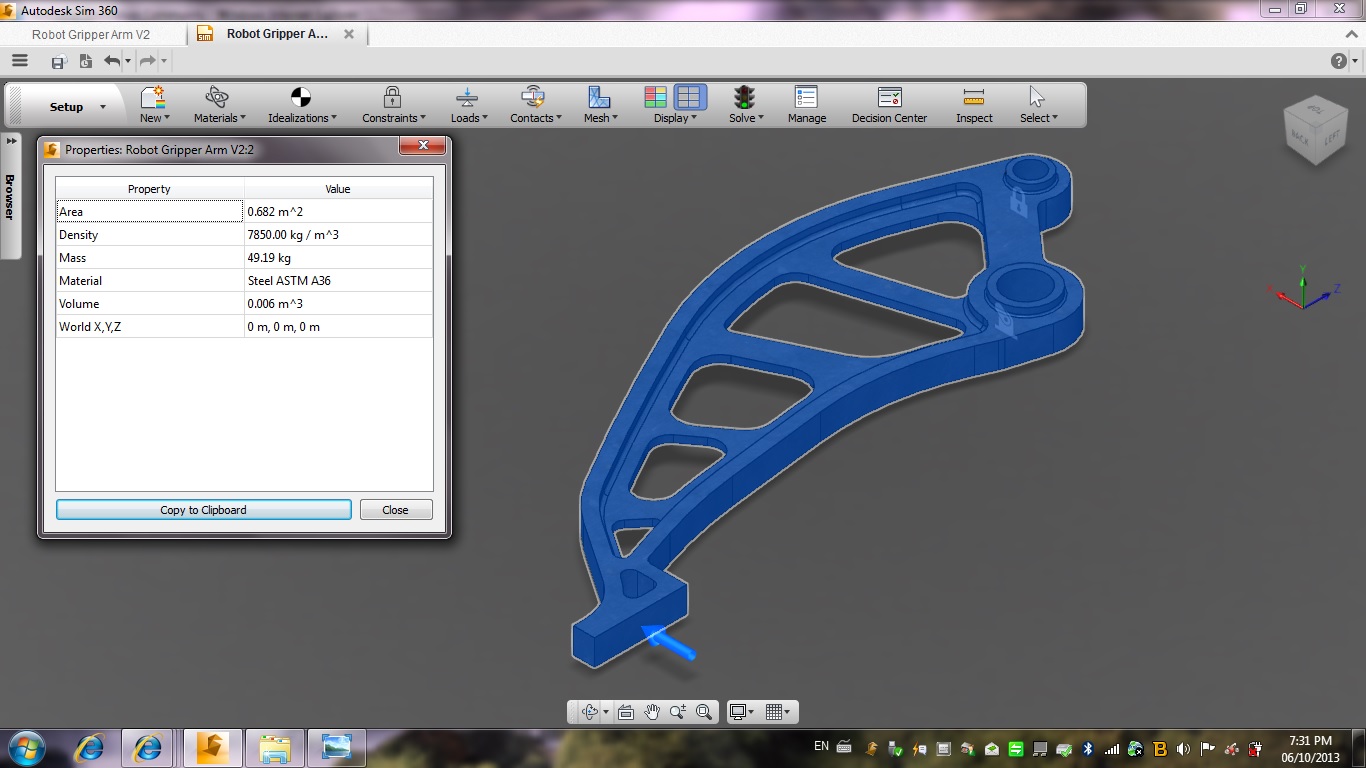Open the Mesh menu
This screenshot has width=1366, height=768.
pyautogui.click(x=600, y=105)
